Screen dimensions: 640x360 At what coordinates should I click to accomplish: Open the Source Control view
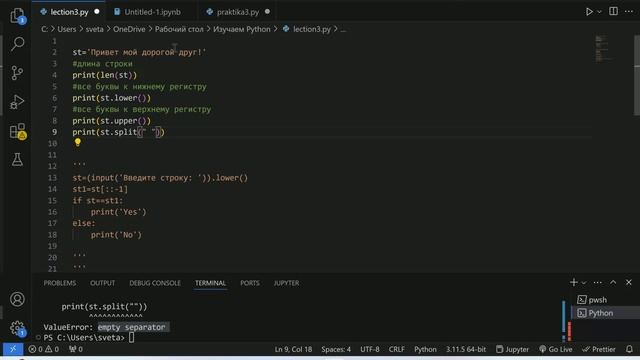click(x=17, y=73)
